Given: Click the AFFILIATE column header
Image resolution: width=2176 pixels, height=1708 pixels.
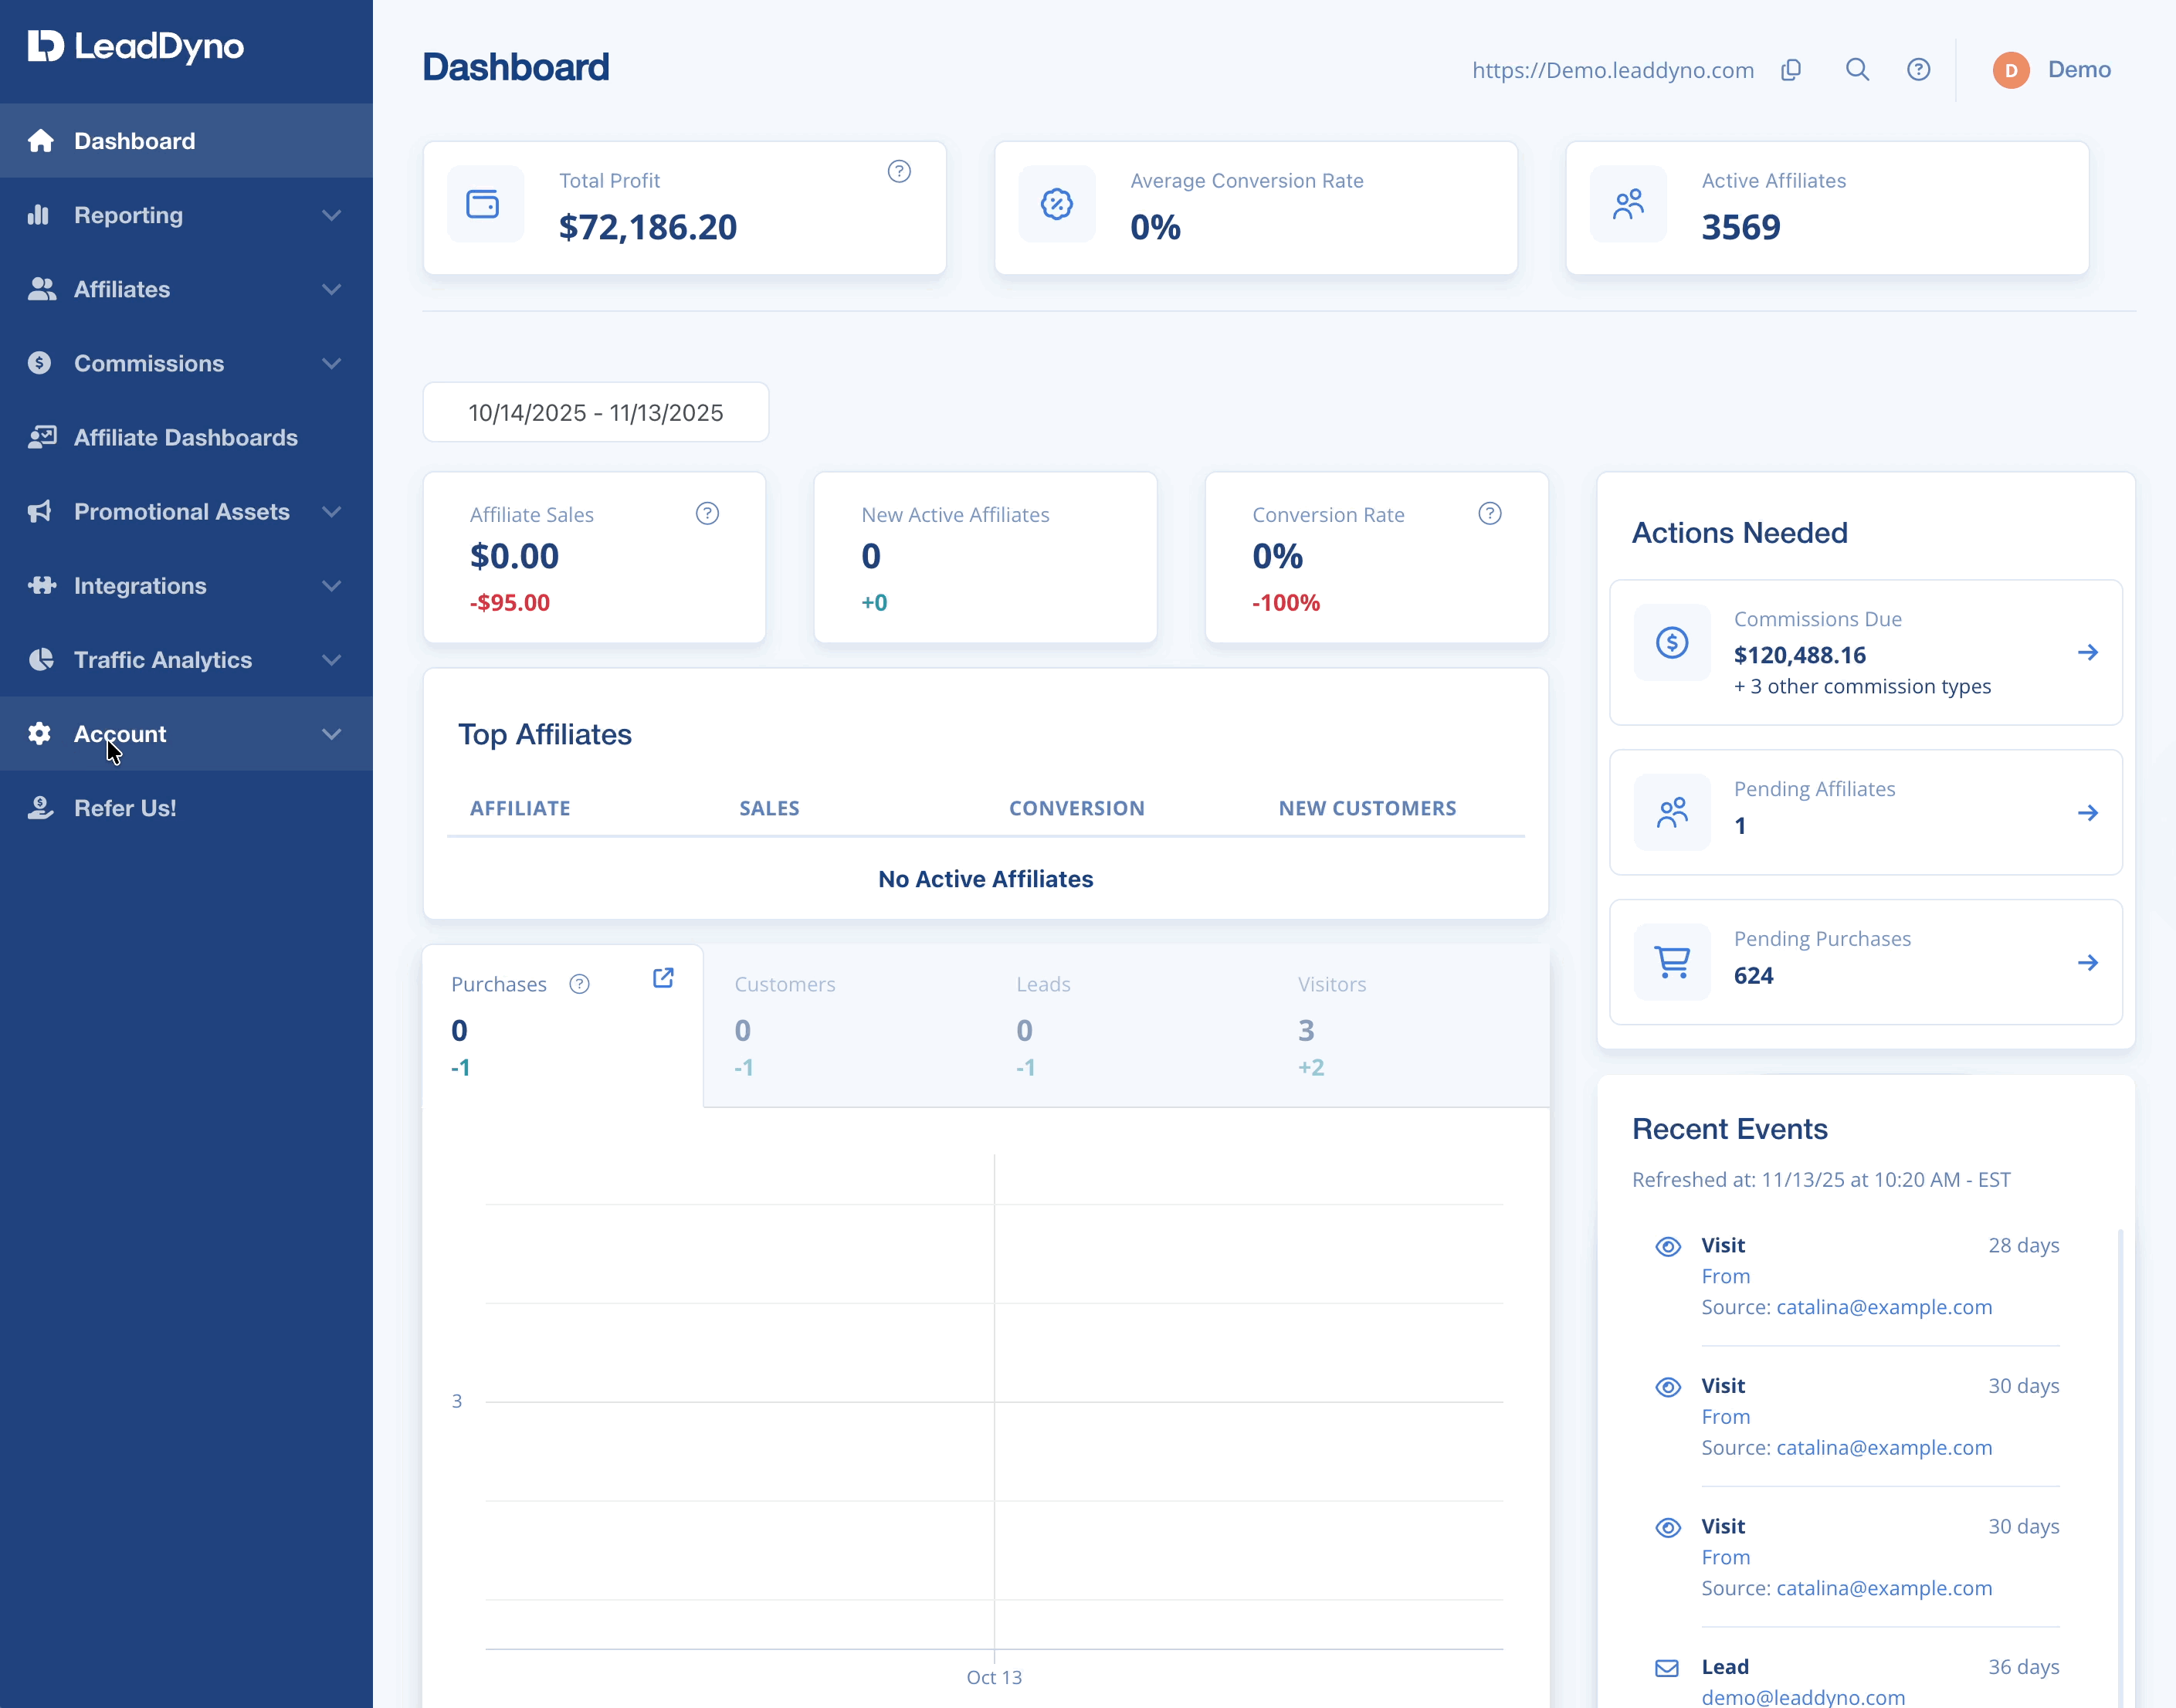Looking at the screenshot, I should 520,808.
